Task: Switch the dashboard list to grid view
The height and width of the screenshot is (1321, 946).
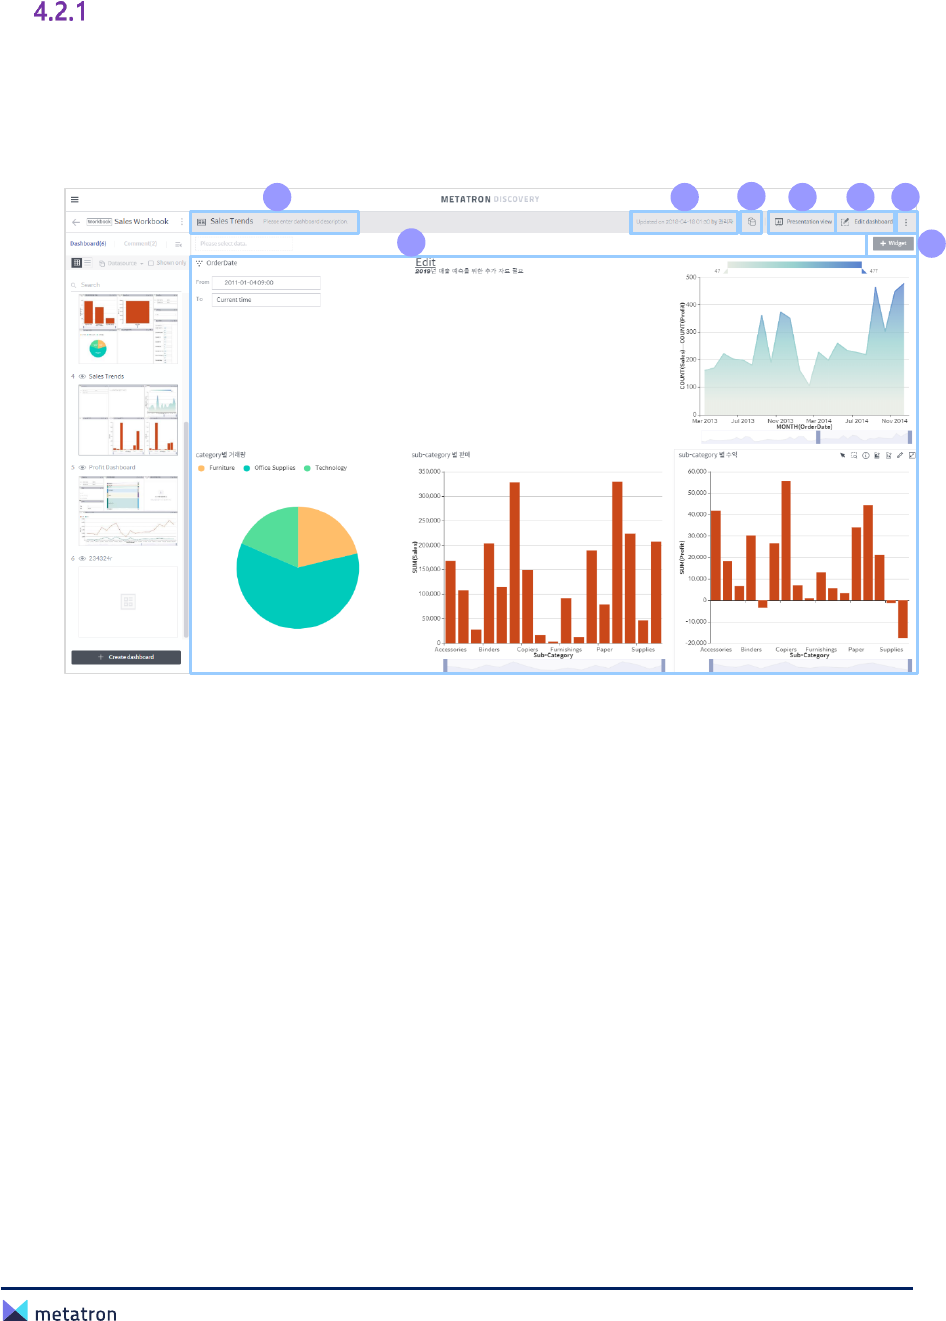Action: point(77,263)
